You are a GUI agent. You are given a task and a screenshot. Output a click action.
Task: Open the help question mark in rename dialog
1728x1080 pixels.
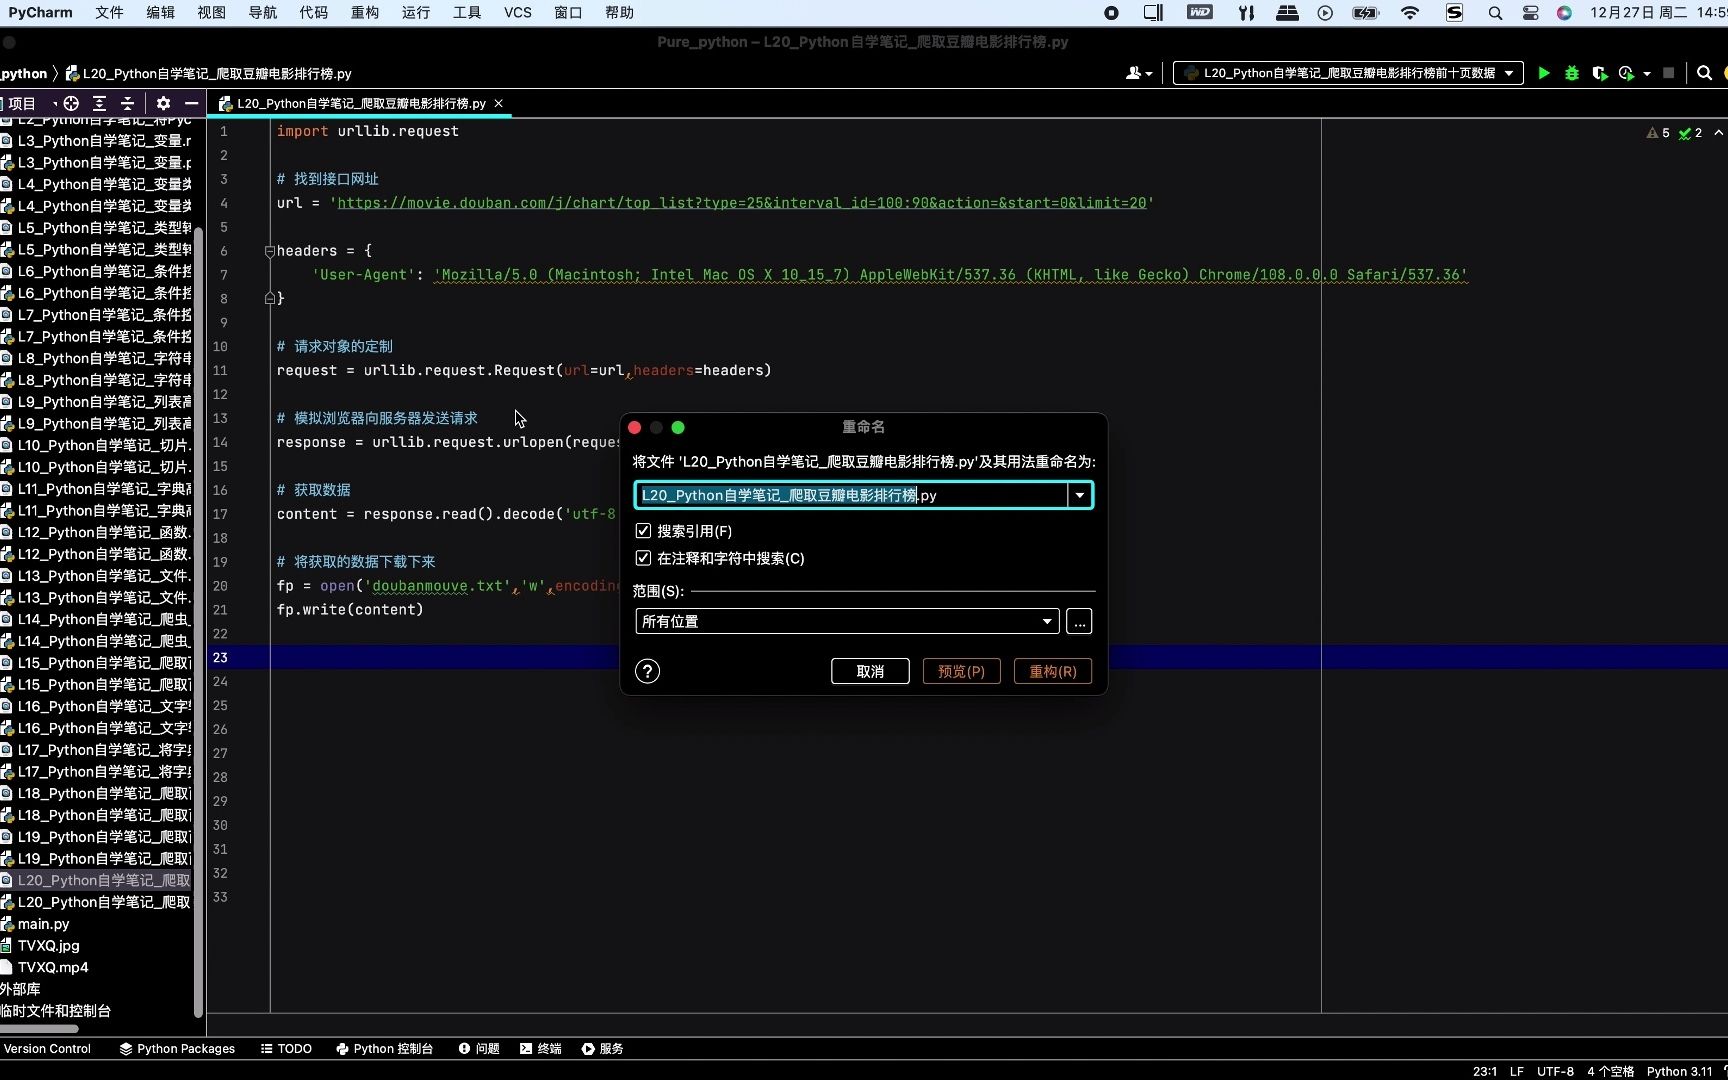pyautogui.click(x=647, y=671)
